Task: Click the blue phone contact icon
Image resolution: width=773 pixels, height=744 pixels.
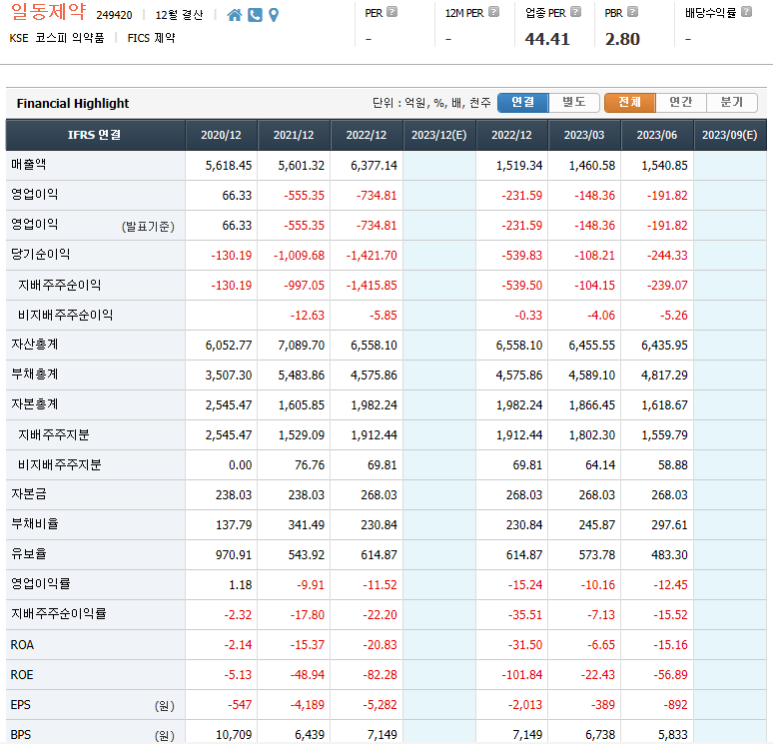Action: coord(255,15)
